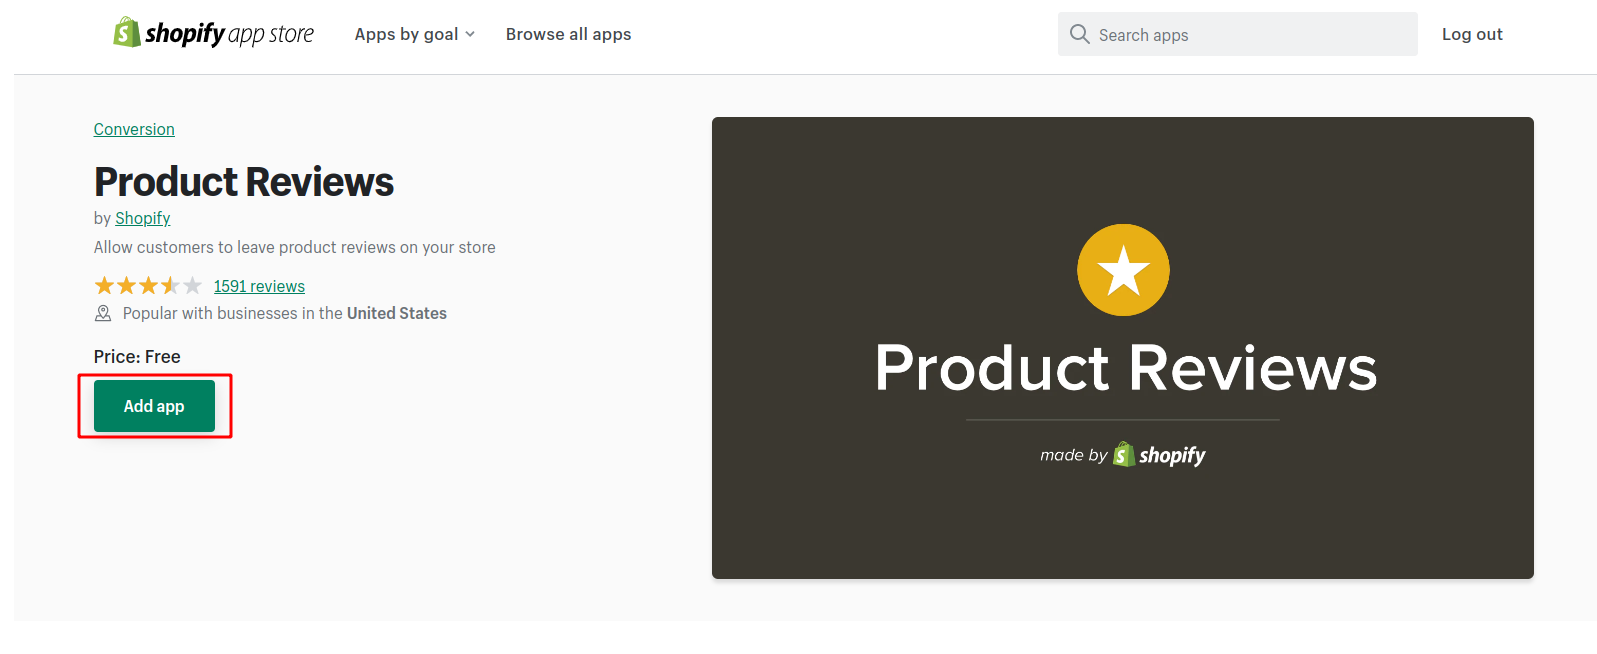Click the Shopify bag logo in banner

[x=1124, y=454]
